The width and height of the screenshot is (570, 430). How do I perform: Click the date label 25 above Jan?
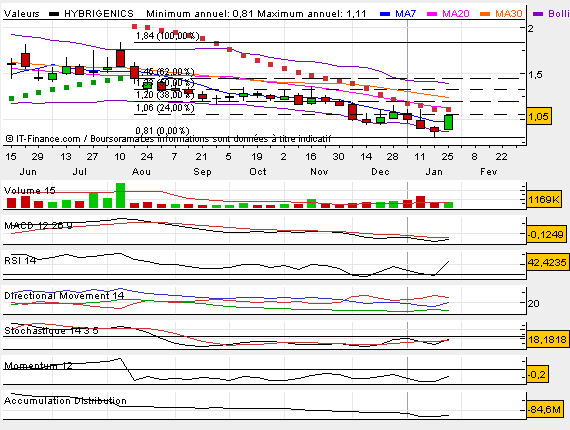click(447, 157)
